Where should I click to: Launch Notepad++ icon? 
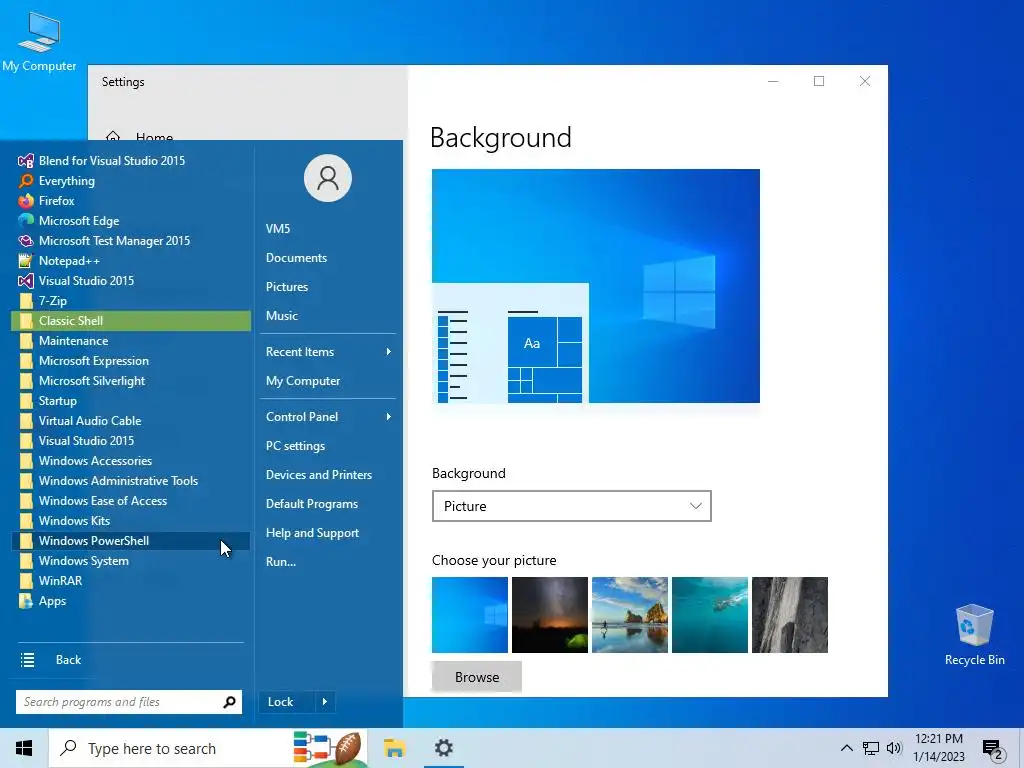click(x=25, y=261)
